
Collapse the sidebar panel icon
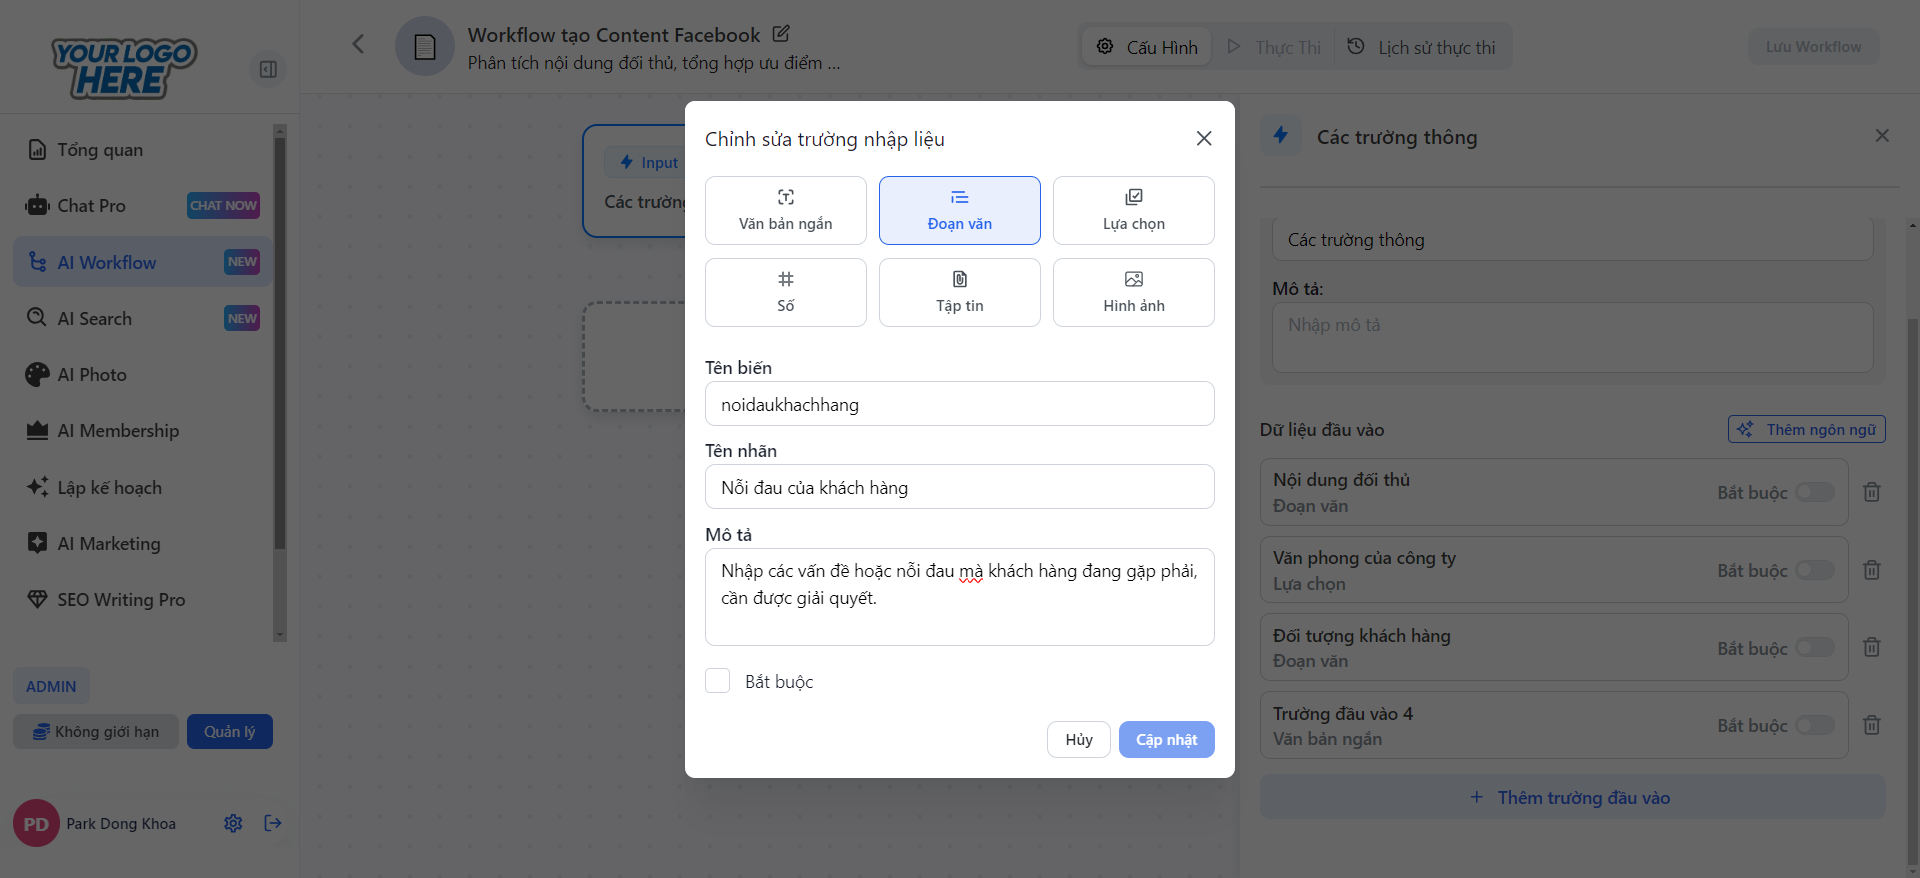(x=268, y=69)
